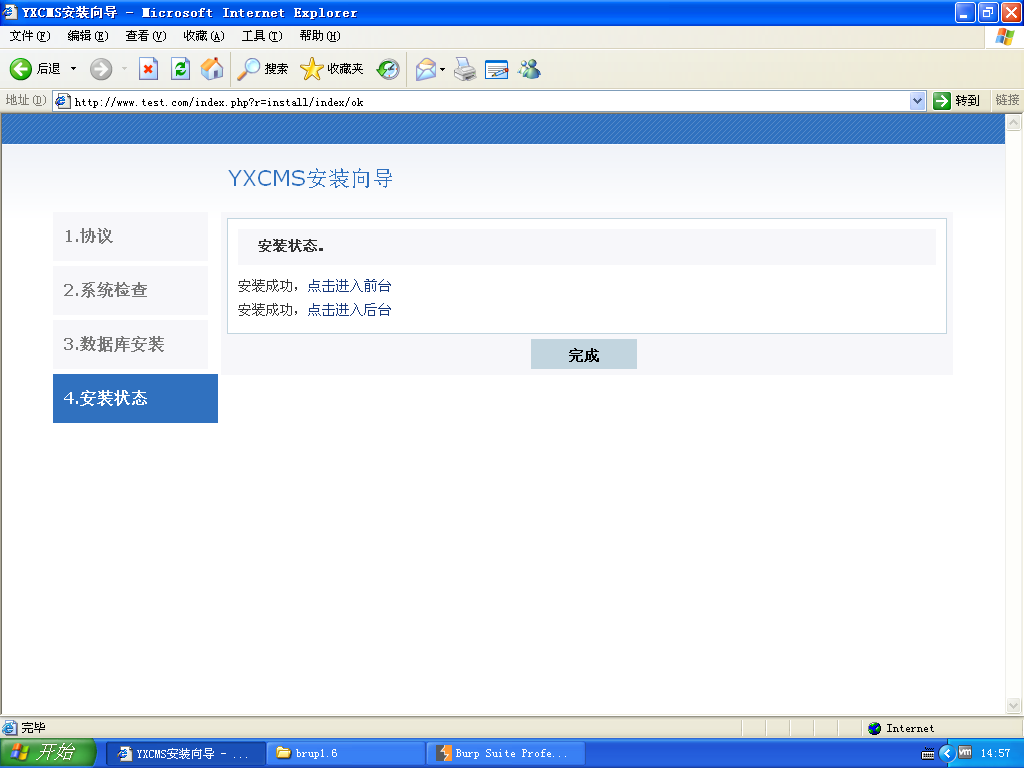1024x768 pixels.
Task: Click the 安装状态。 section header text
Action: click(x=291, y=246)
